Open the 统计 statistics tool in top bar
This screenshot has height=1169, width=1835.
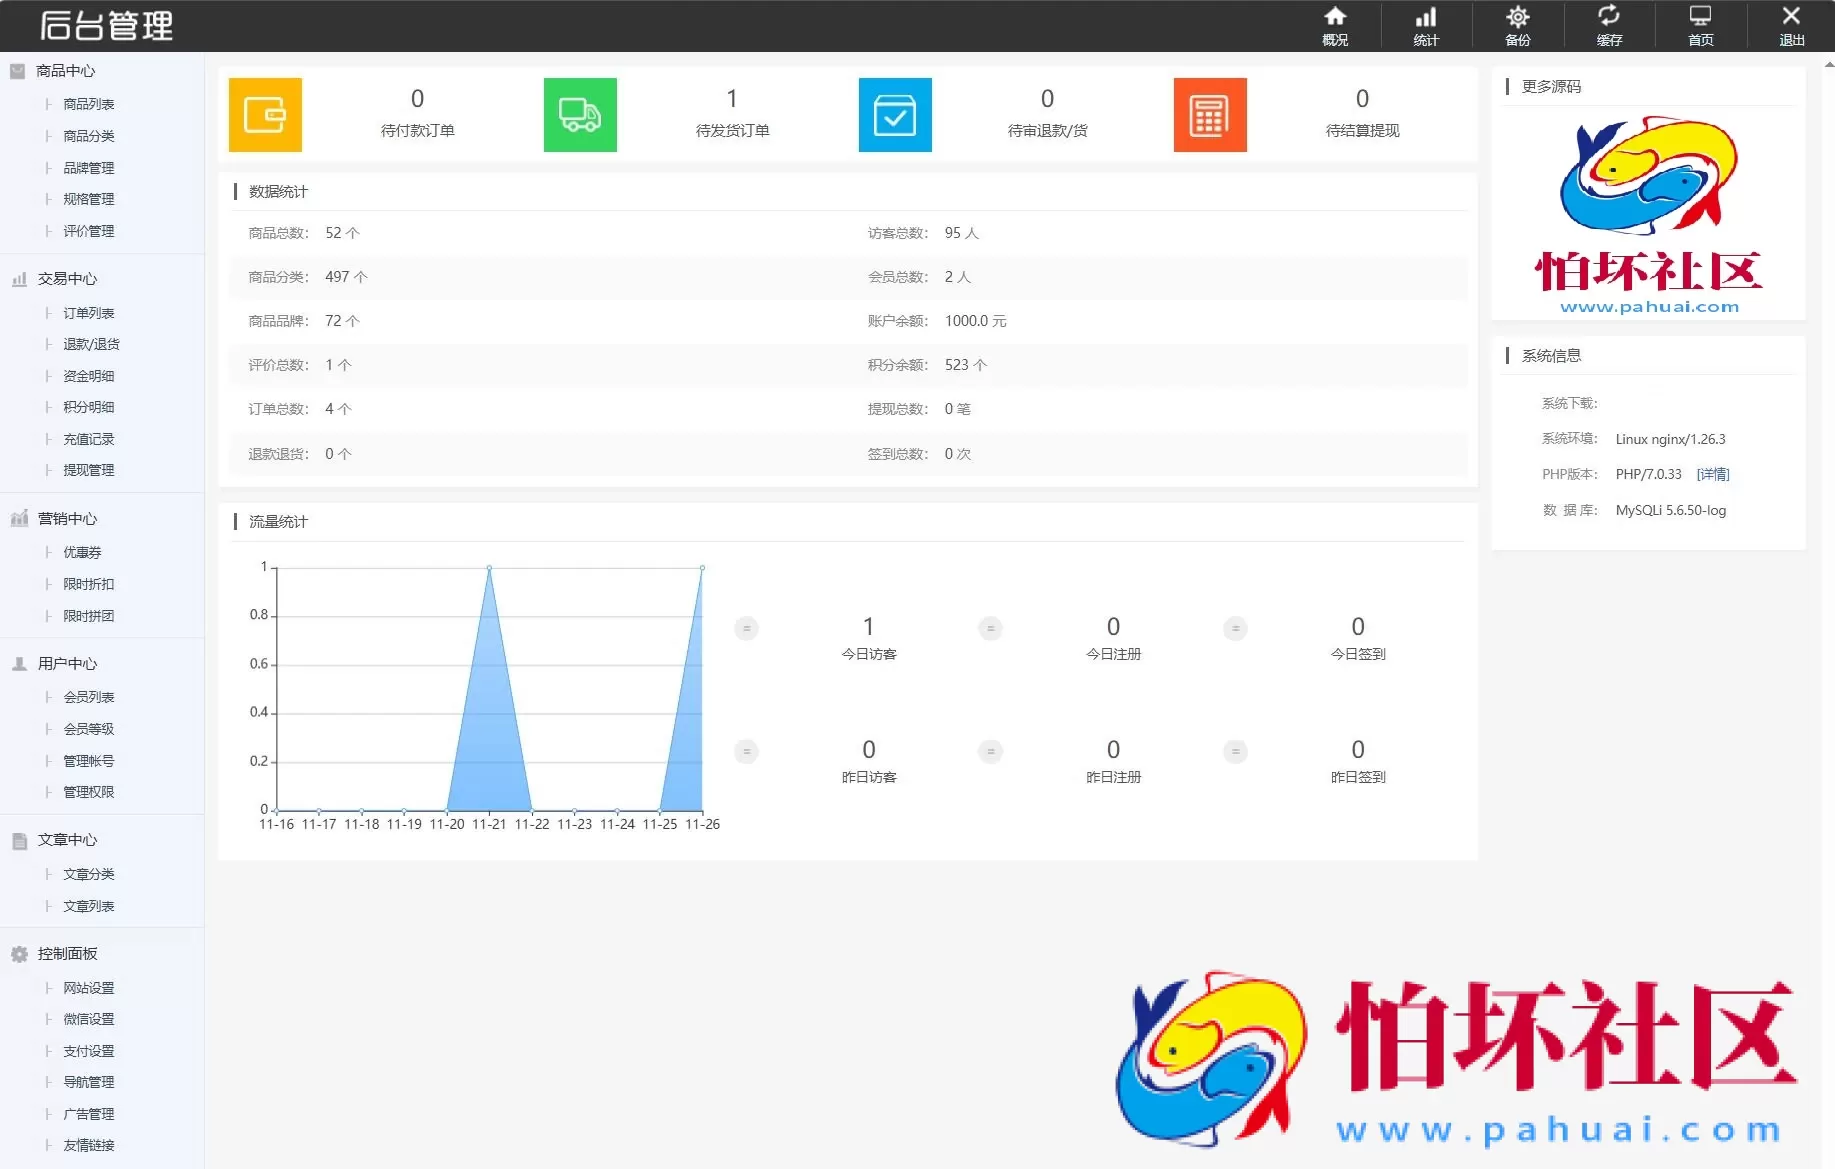(x=1426, y=25)
